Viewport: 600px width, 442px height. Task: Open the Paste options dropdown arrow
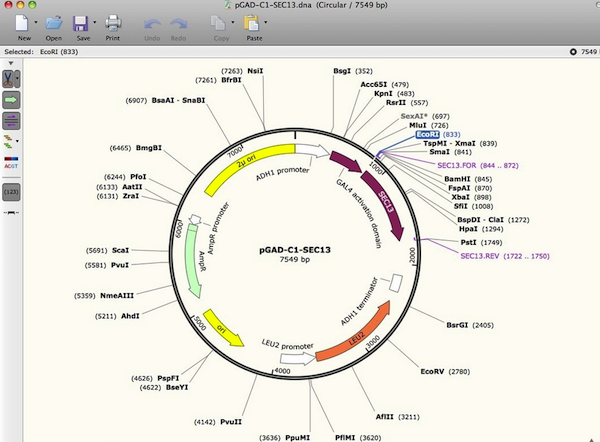tap(268, 22)
